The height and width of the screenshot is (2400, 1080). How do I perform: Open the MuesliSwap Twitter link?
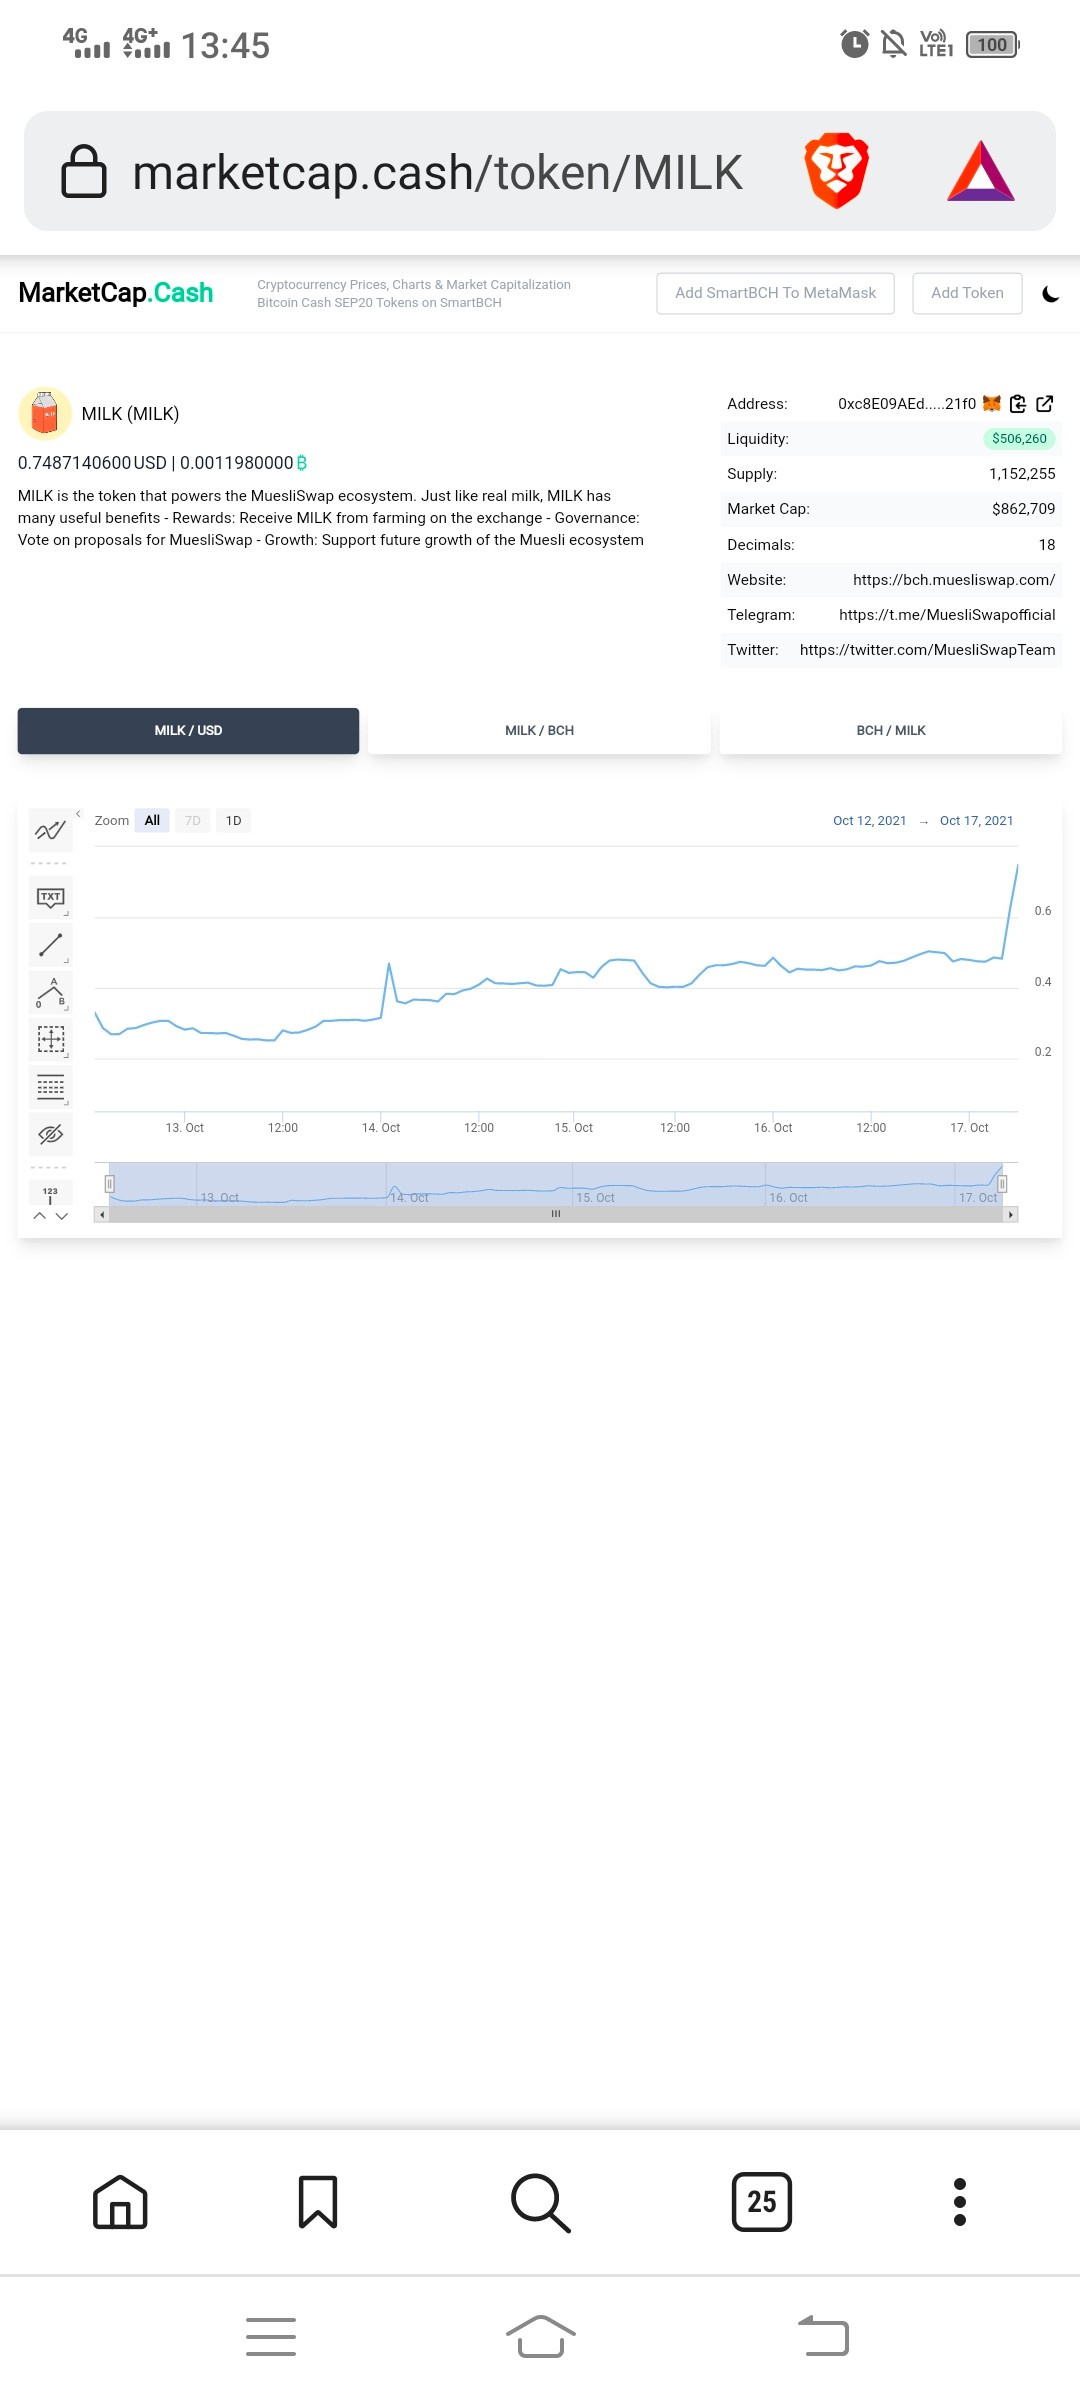pos(928,650)
